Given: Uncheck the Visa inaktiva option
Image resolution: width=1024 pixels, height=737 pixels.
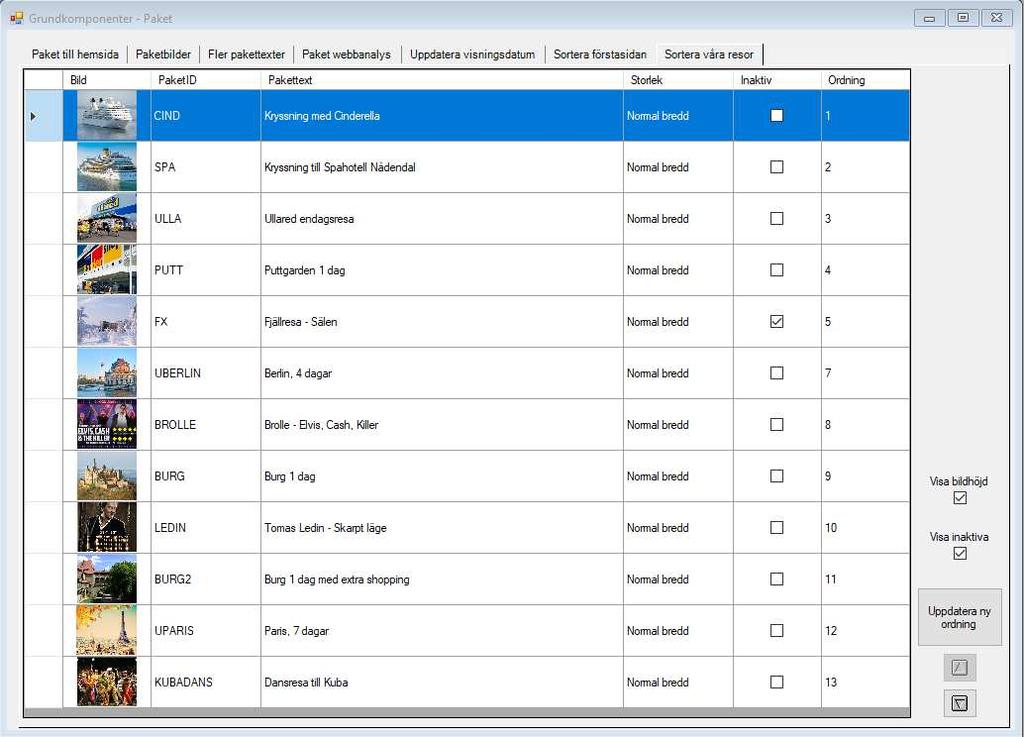Looking at the screenshot, I should [x=959, y=554].
